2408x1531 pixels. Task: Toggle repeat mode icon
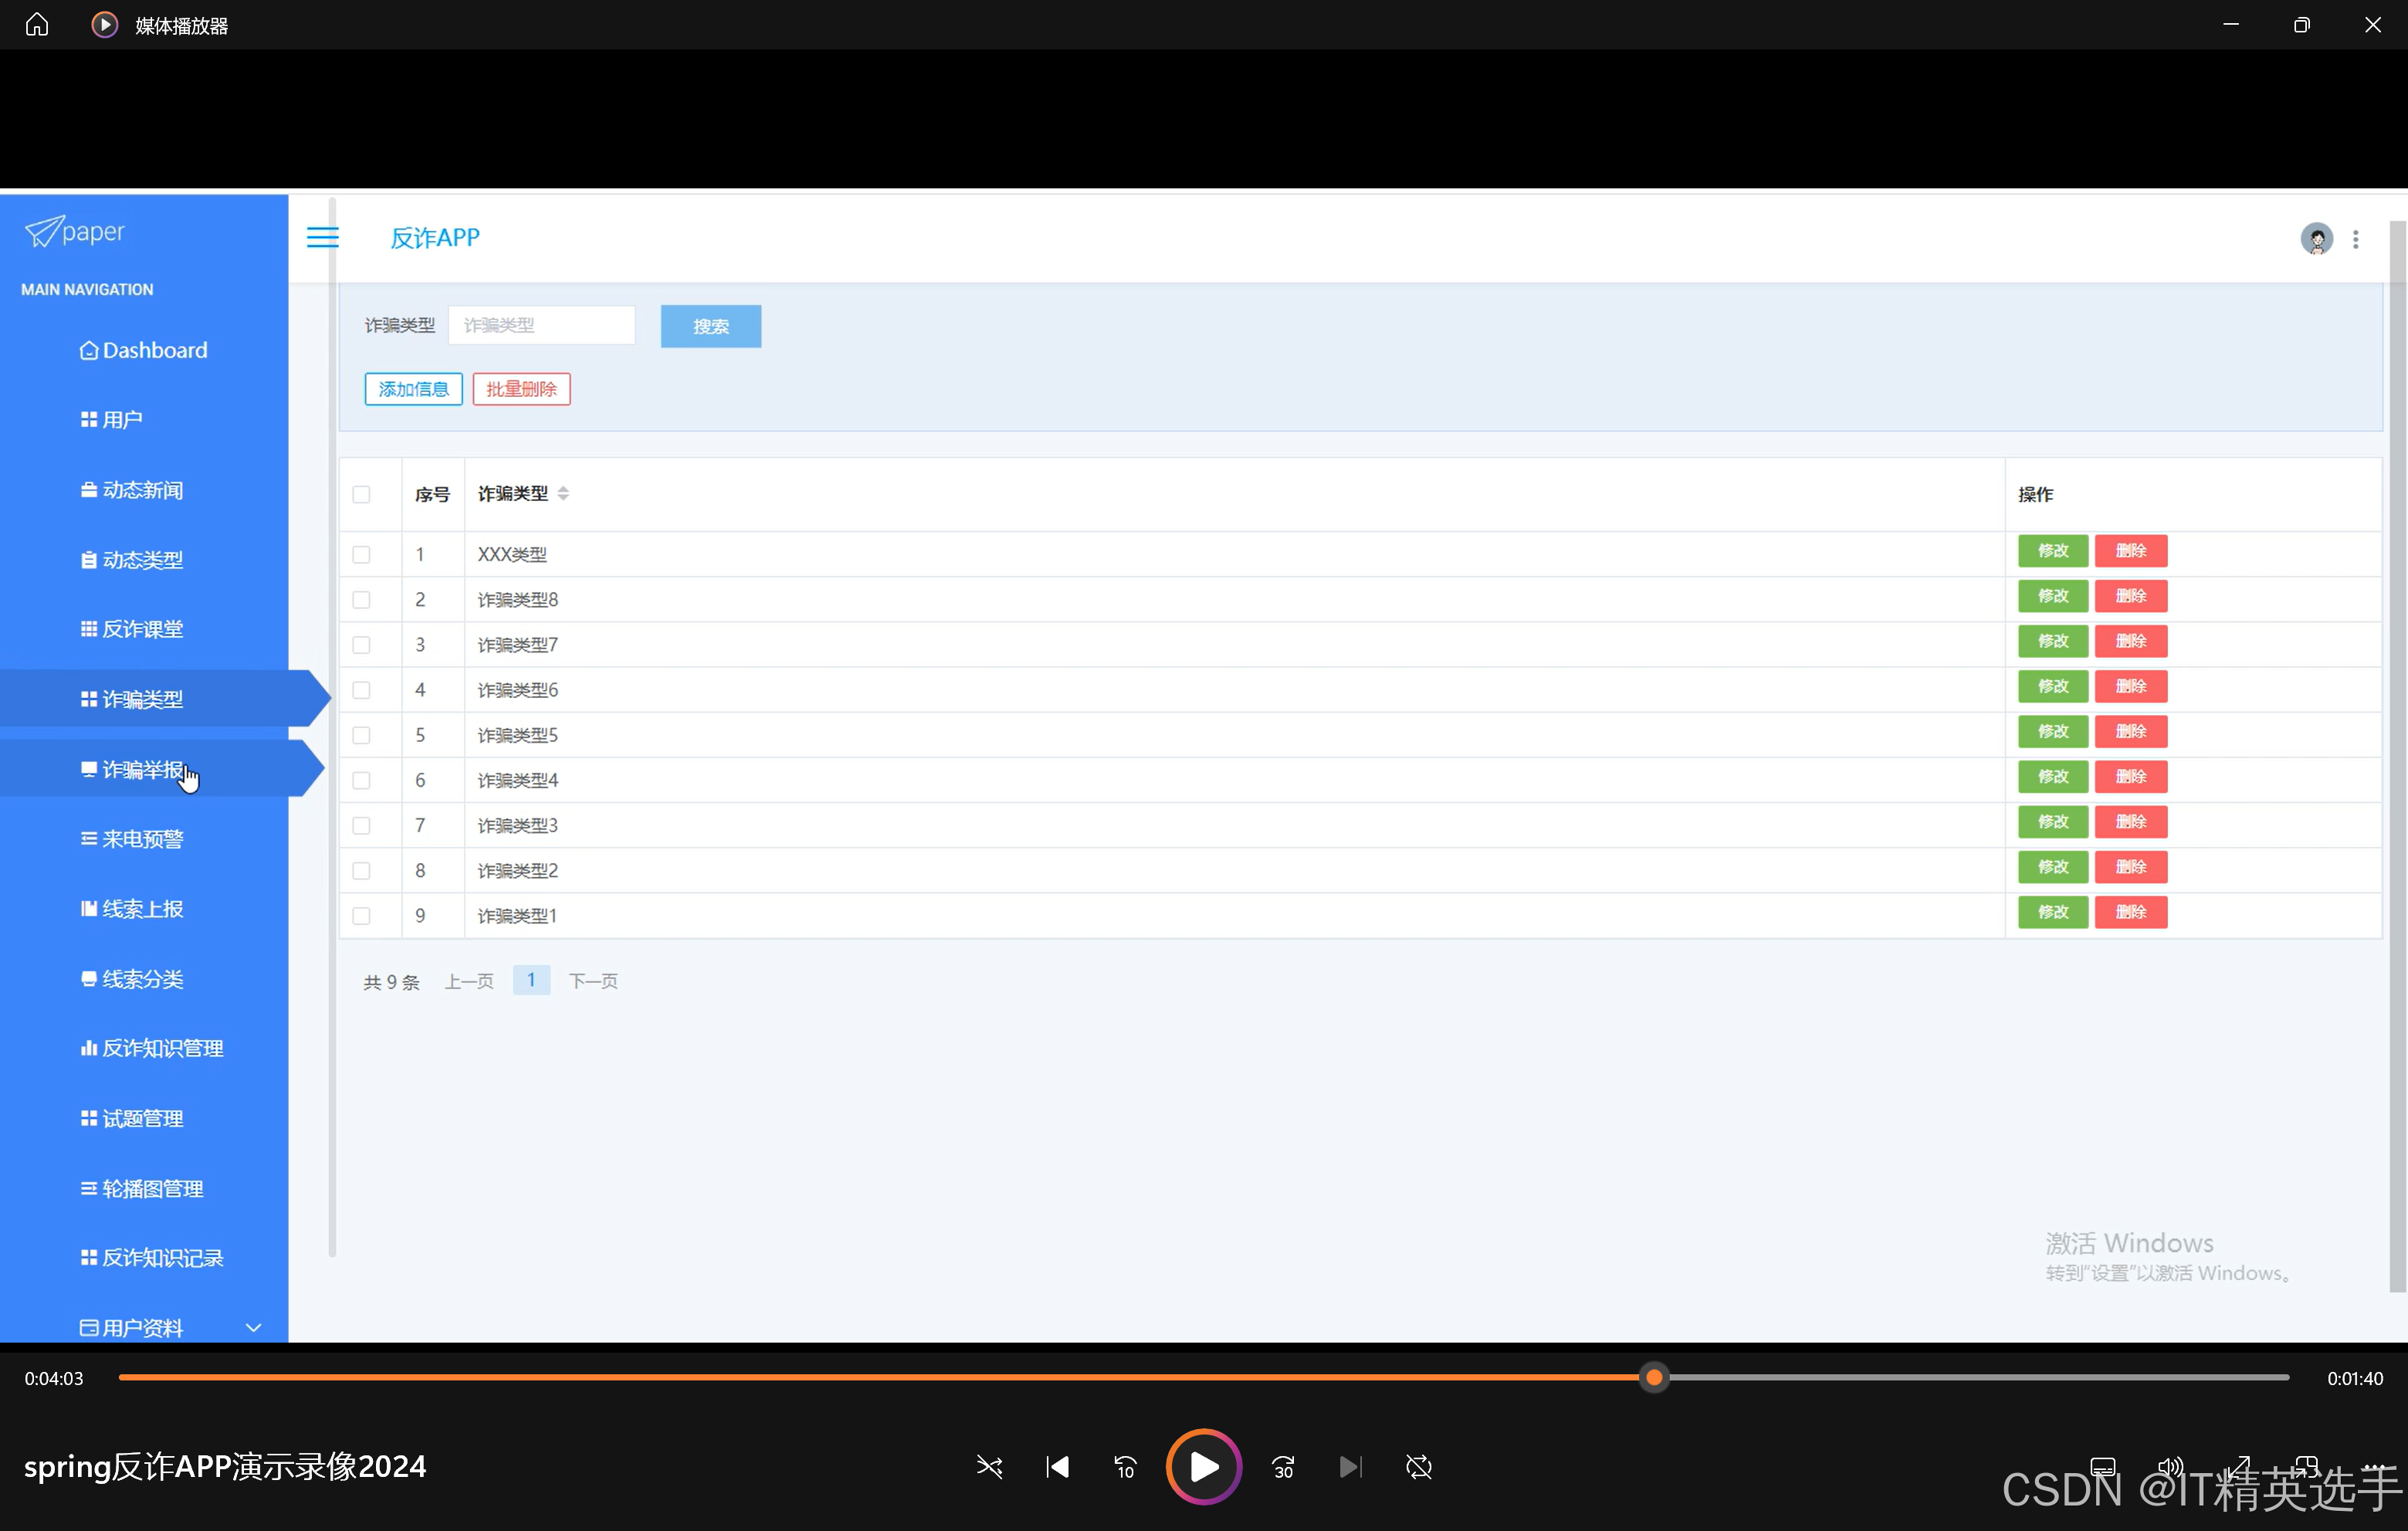(x=1418, y=1467)
